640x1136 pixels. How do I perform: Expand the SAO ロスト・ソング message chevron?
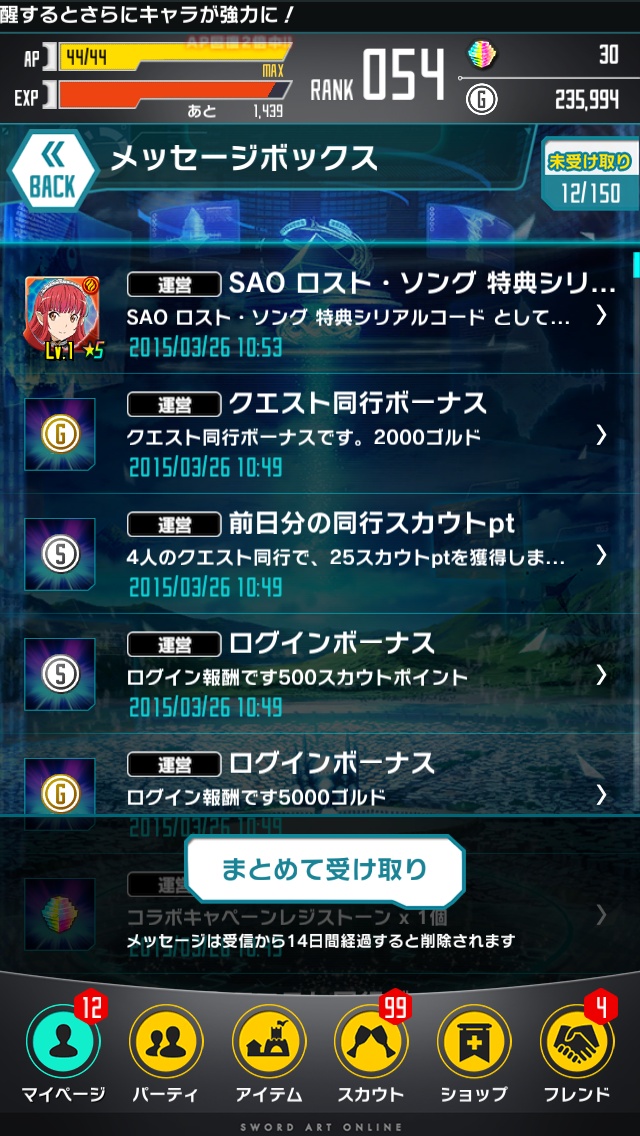click(601, 314)
